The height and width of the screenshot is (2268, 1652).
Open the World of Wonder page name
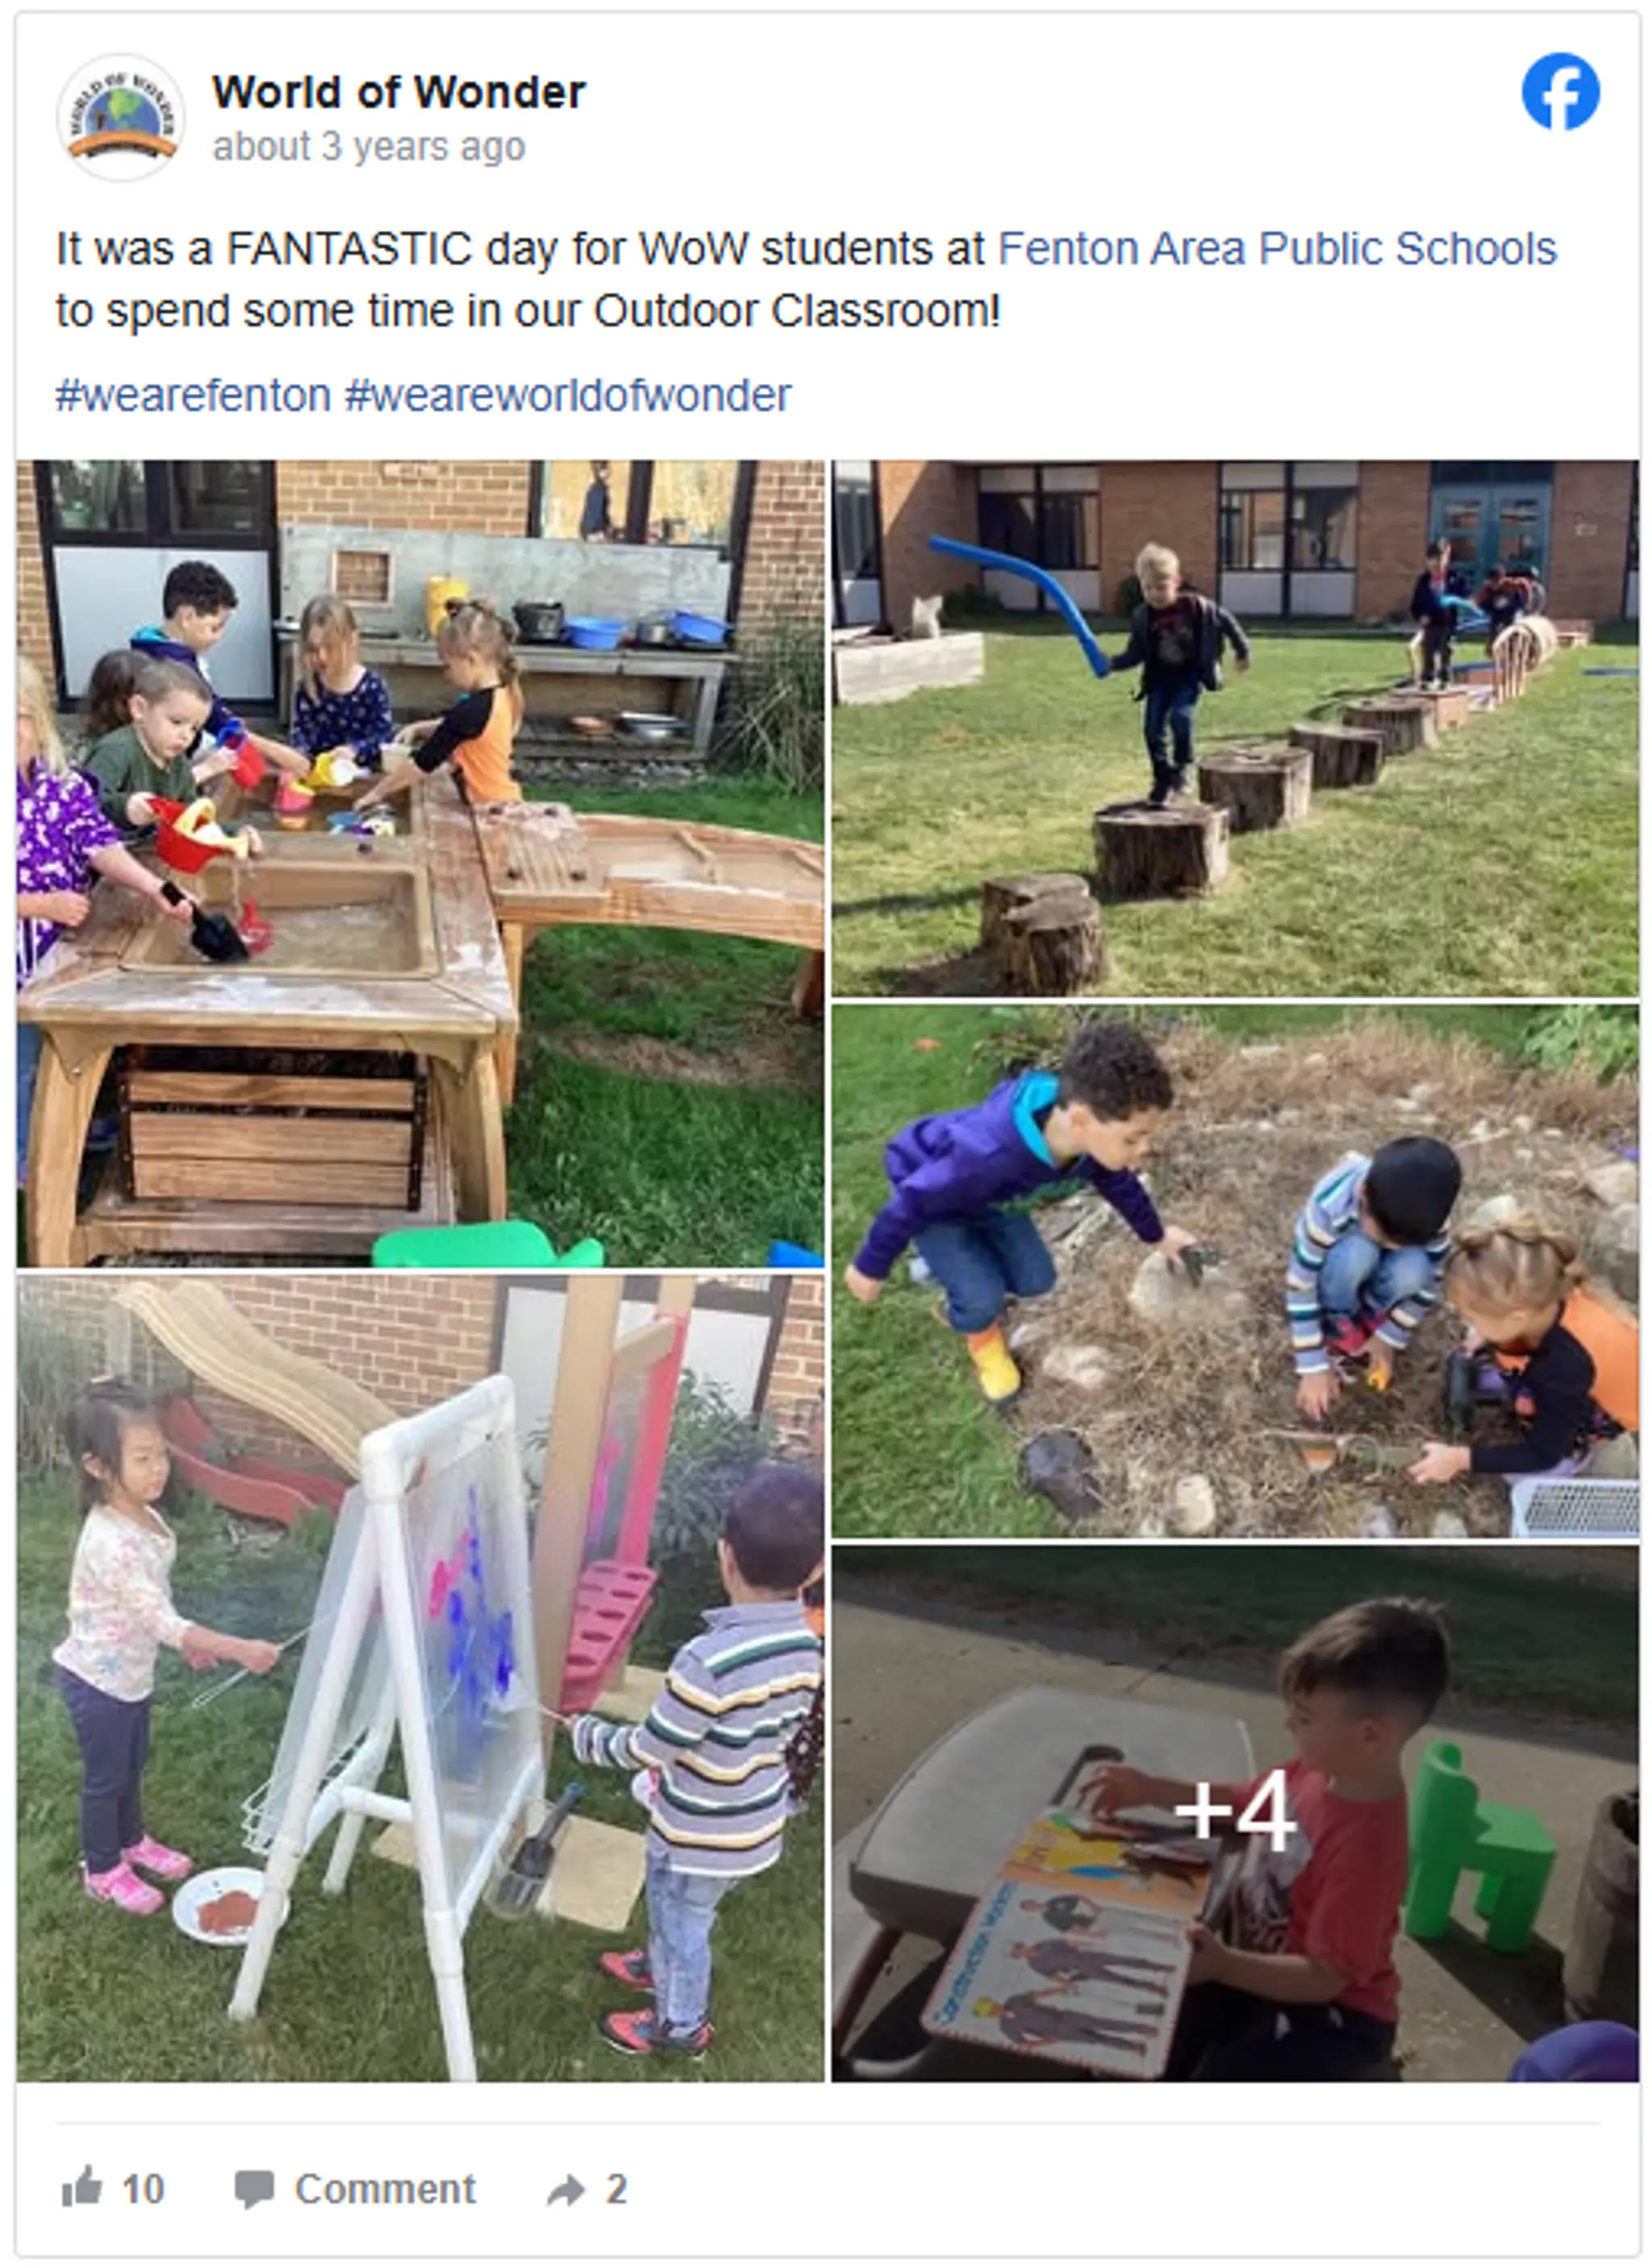(x=398, y=93)
